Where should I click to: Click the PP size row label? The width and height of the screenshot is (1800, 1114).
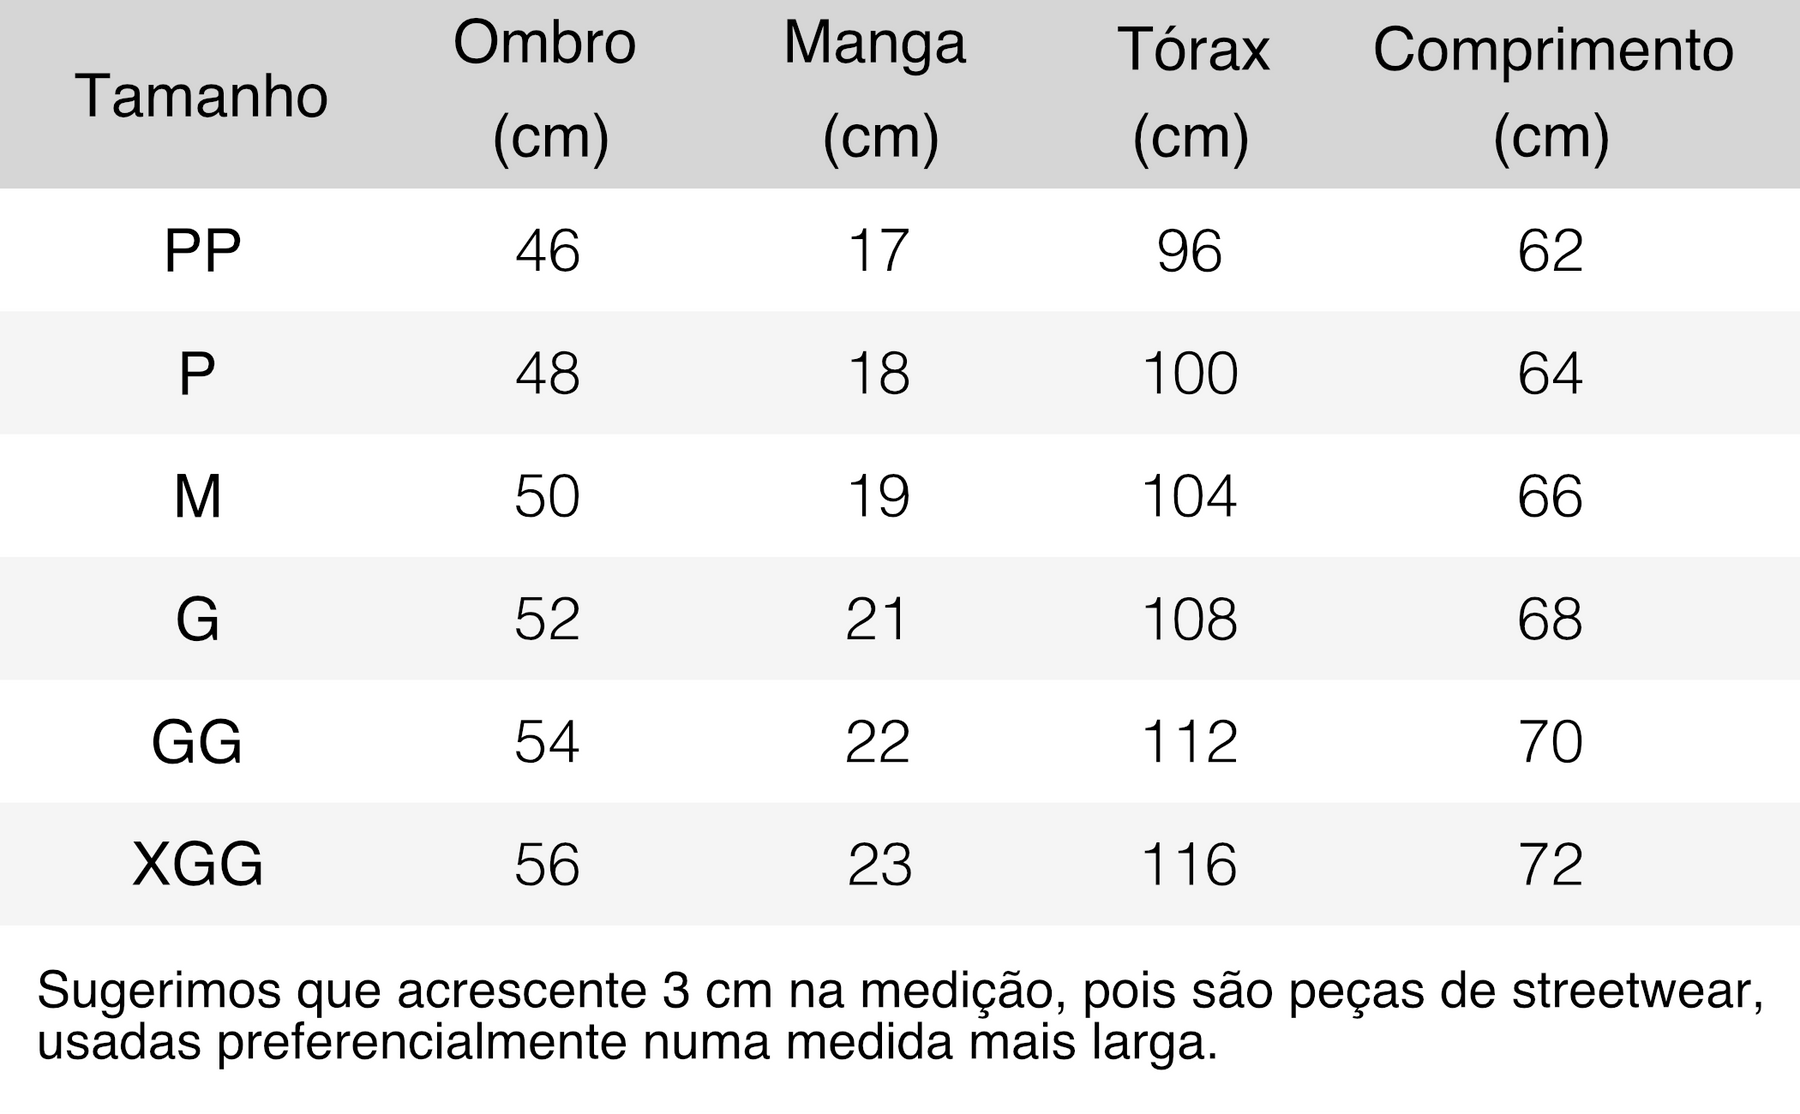click(201, 250)
